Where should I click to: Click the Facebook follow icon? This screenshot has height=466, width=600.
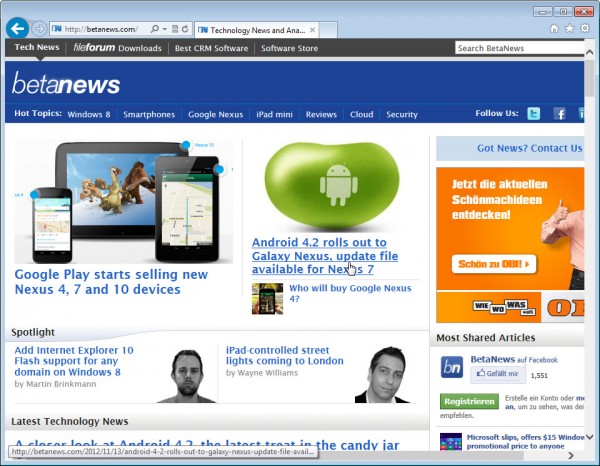tap(559, 114)
